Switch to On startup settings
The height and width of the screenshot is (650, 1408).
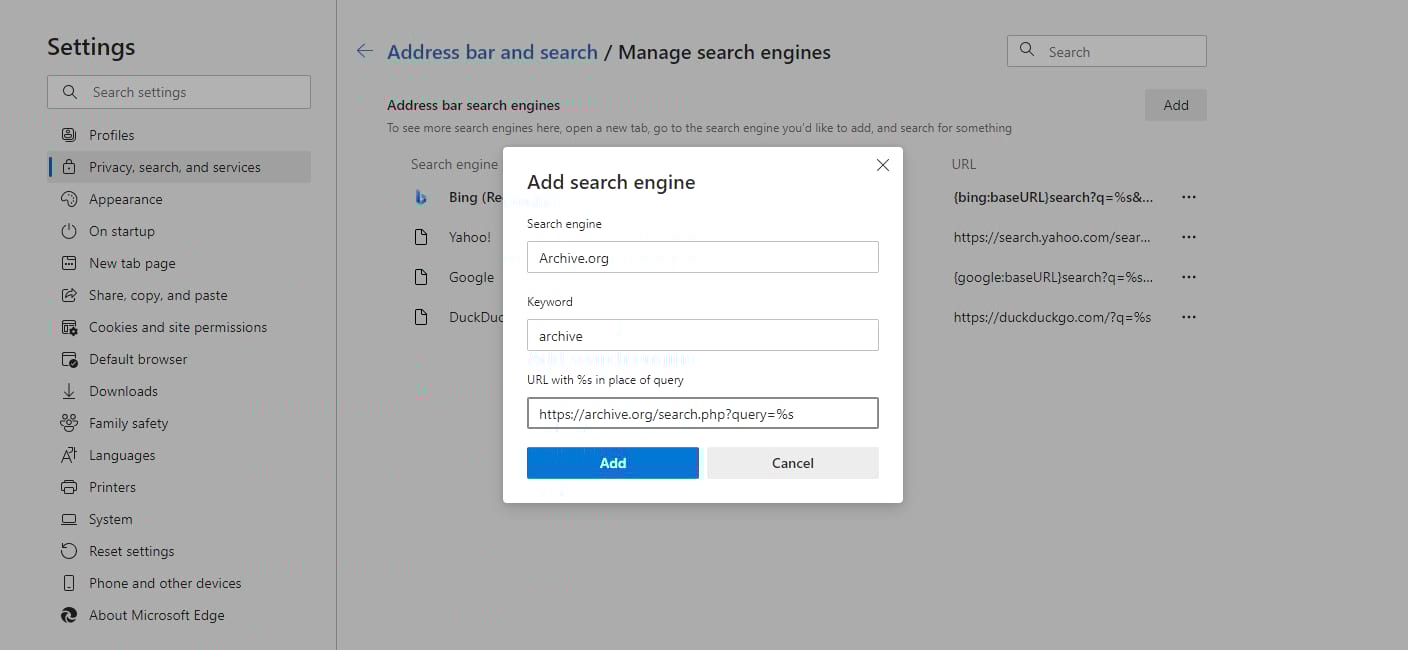pyautogui.click(x=120, y=231)
